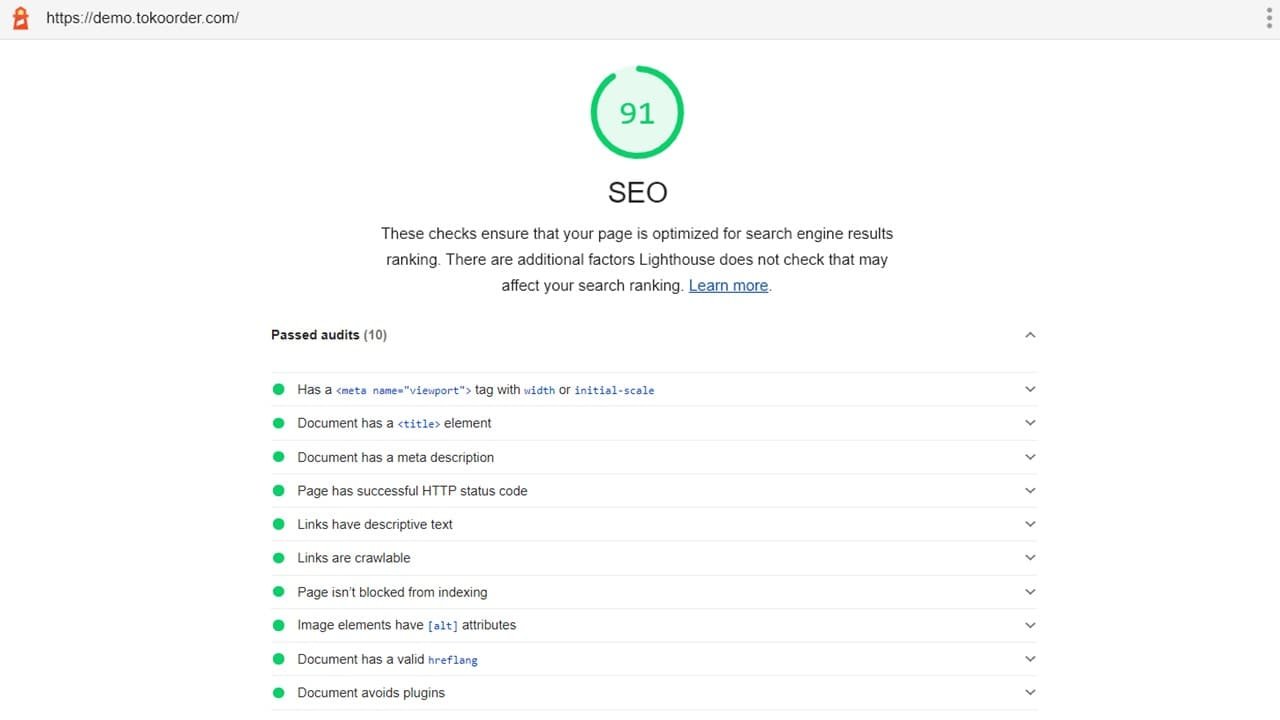Viewport: 1280px width, 720px height.
Task: Click green status dot beside hreflang audit
Action: click(279, 659)
